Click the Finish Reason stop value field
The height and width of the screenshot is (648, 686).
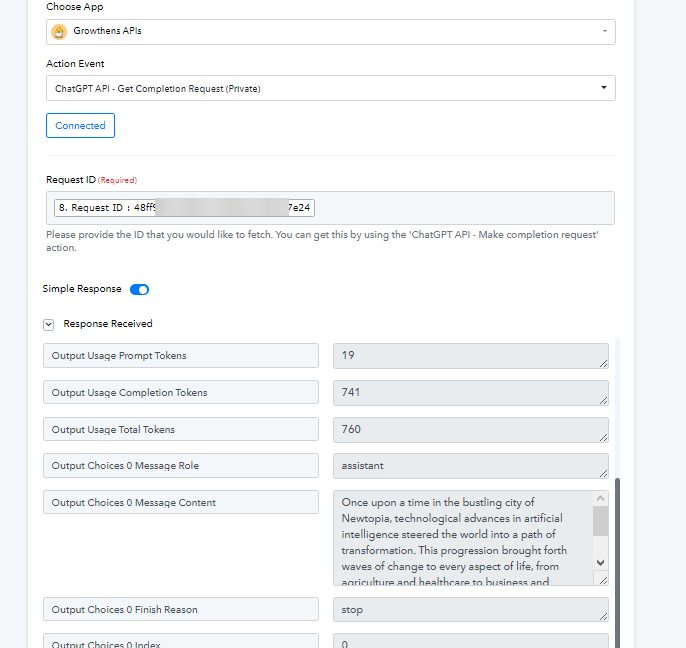click(471, 609)
